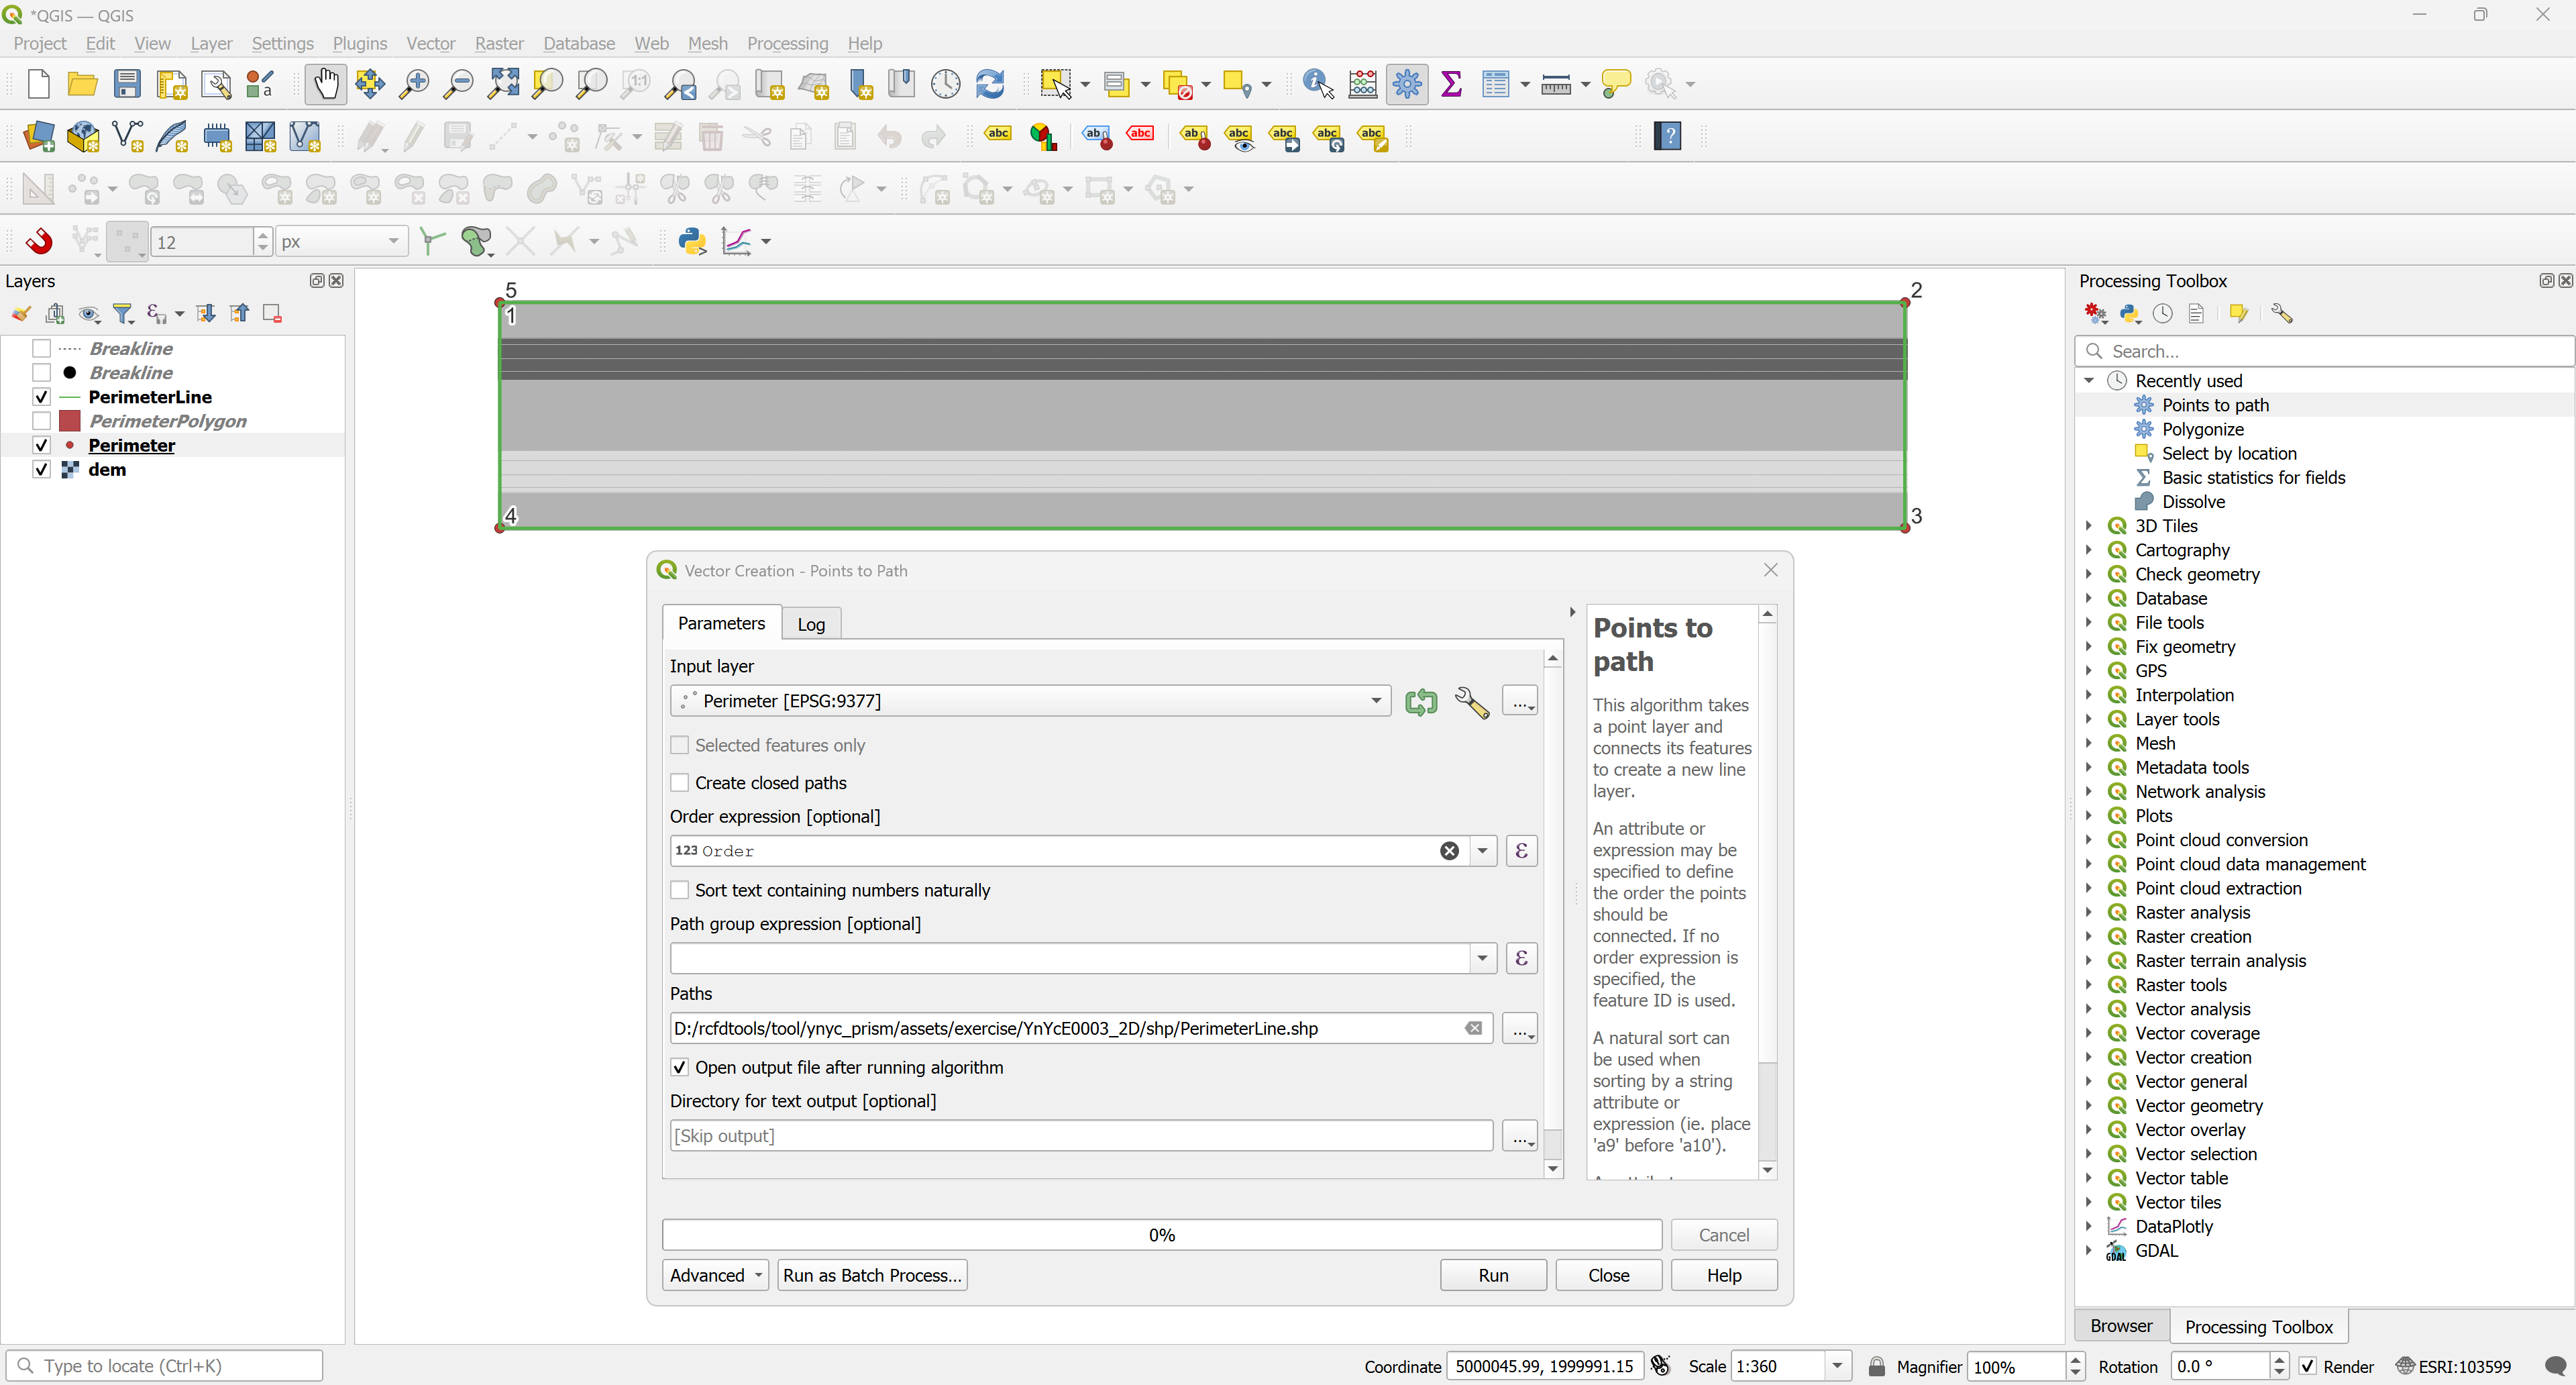Viewport: 2576px width, 1385px height.
Task: Toggle visibility of first dotted Breakline layer
Action: [x=41, y=348]
